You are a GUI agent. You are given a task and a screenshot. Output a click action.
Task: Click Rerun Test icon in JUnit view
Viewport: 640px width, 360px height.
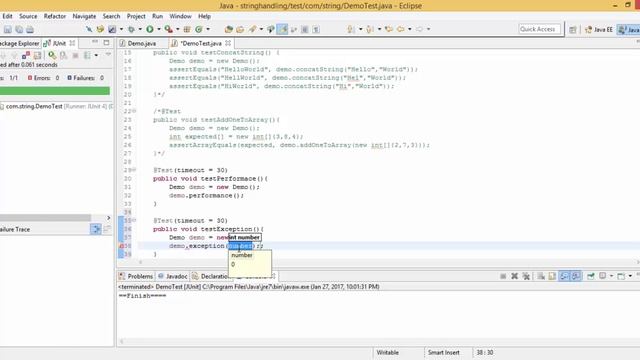52,55
